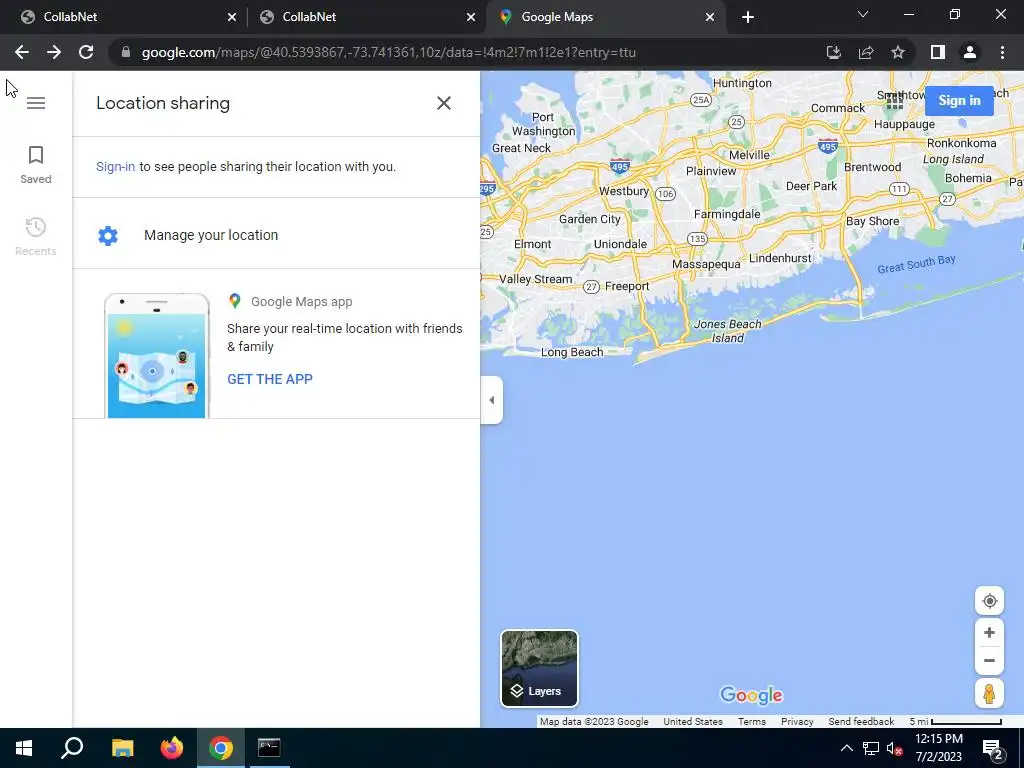1024x768 pixels.
Task: Click the 5 mi map scale bar
Action: click(955, 722)
